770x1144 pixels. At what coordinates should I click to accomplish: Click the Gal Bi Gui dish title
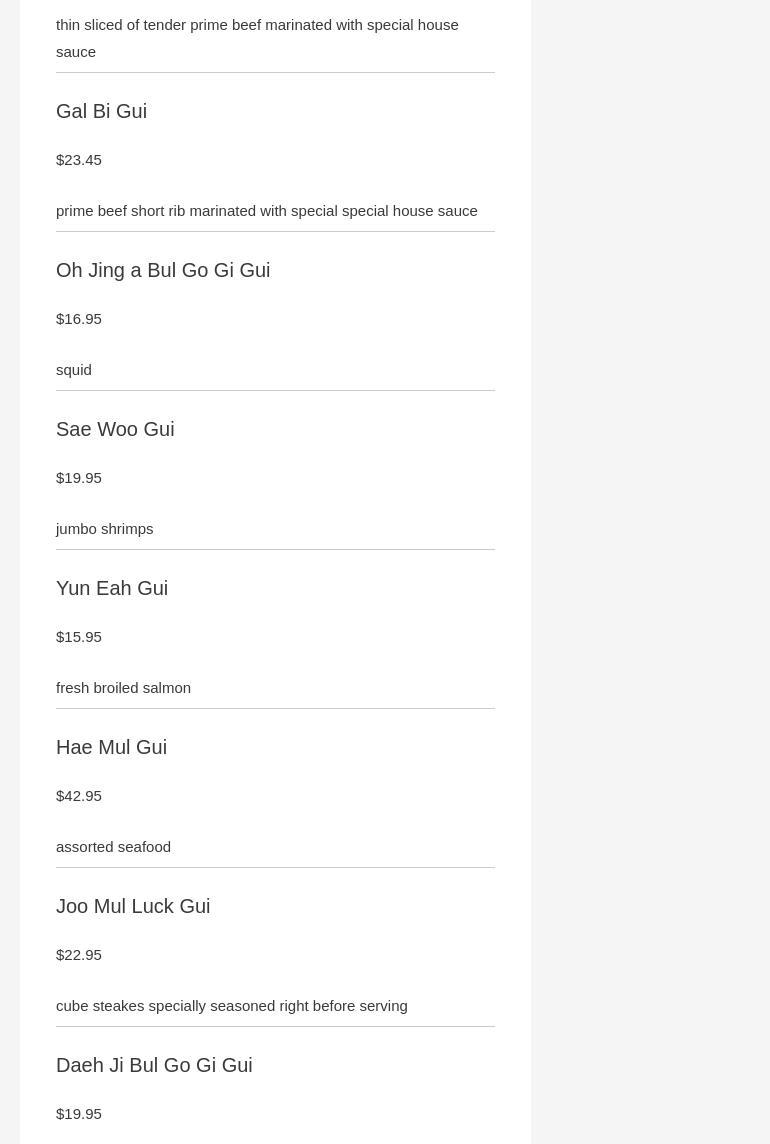101,111
